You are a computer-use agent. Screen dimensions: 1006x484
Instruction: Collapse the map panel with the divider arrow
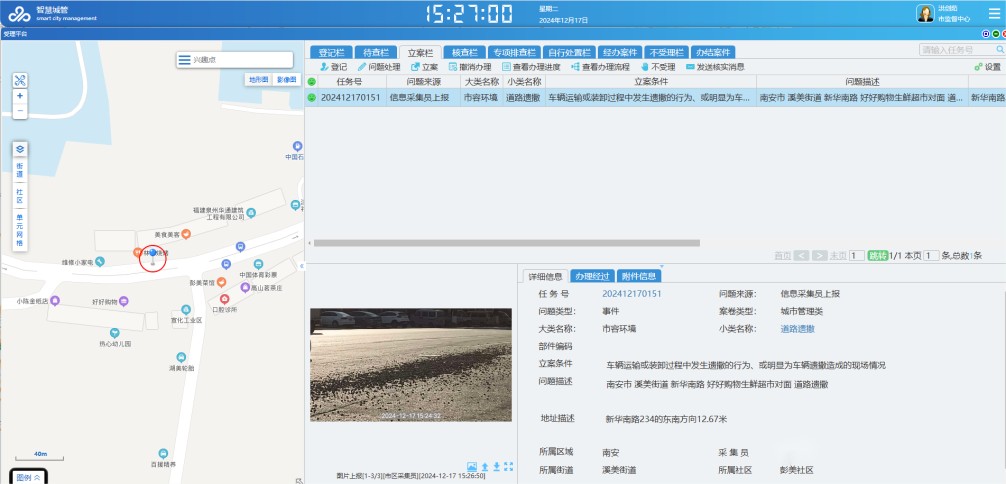[x=302, y=265]
